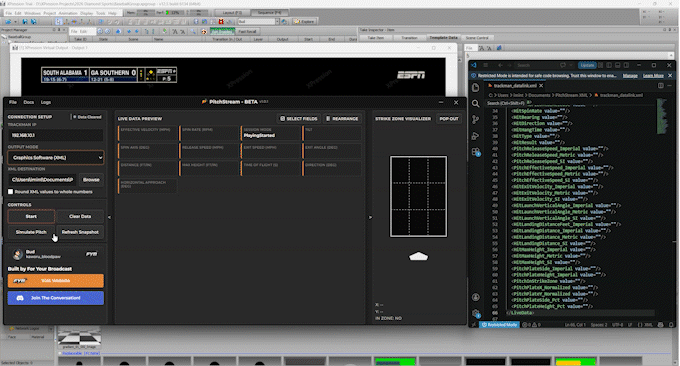The height and width of the screenshot is (366, 680).
Task: Dismiss the Restricted Mode banner
Action: (670, 75)
